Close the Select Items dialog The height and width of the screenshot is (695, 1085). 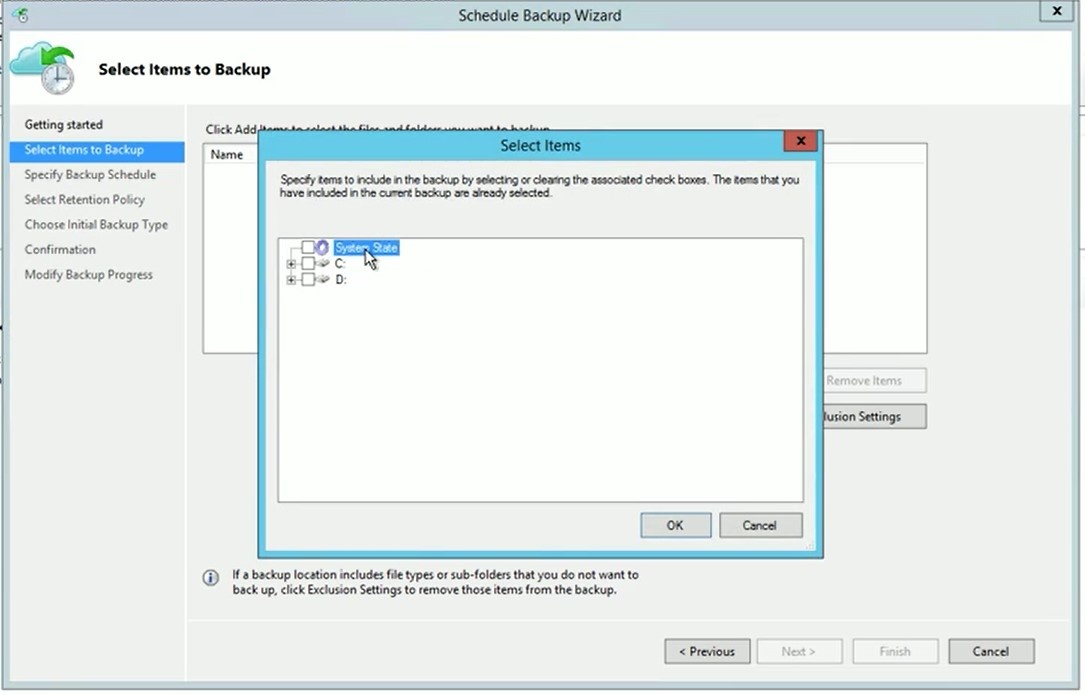800,142
